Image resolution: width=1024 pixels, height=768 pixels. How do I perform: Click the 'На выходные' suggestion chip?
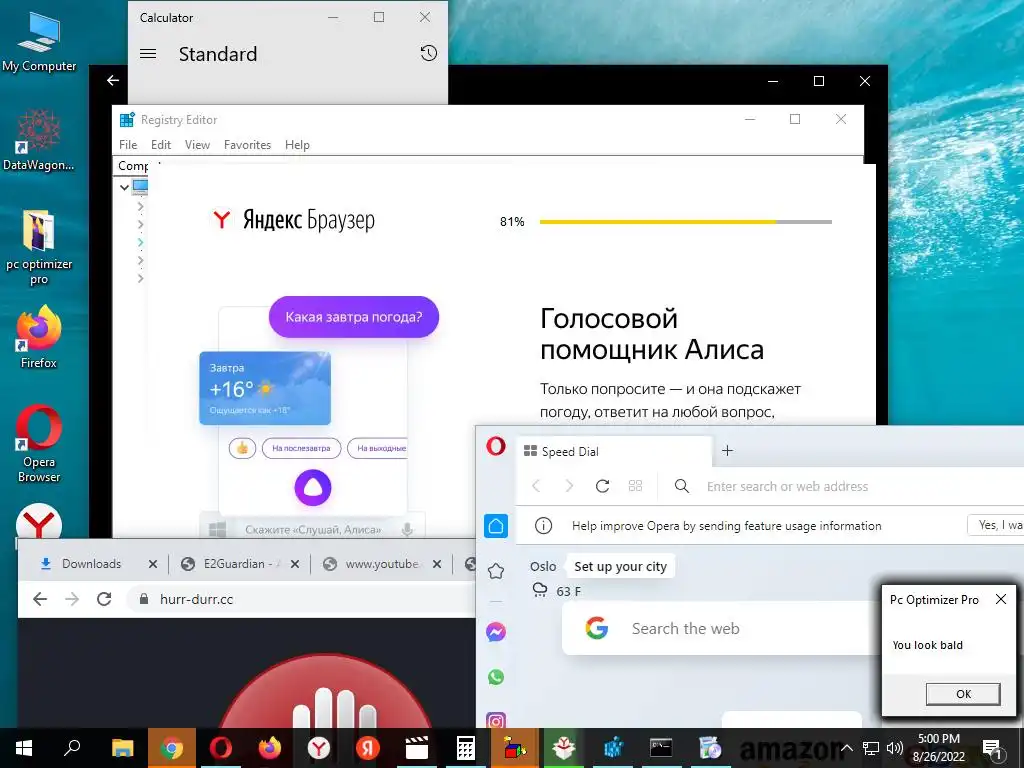[377, 448]
